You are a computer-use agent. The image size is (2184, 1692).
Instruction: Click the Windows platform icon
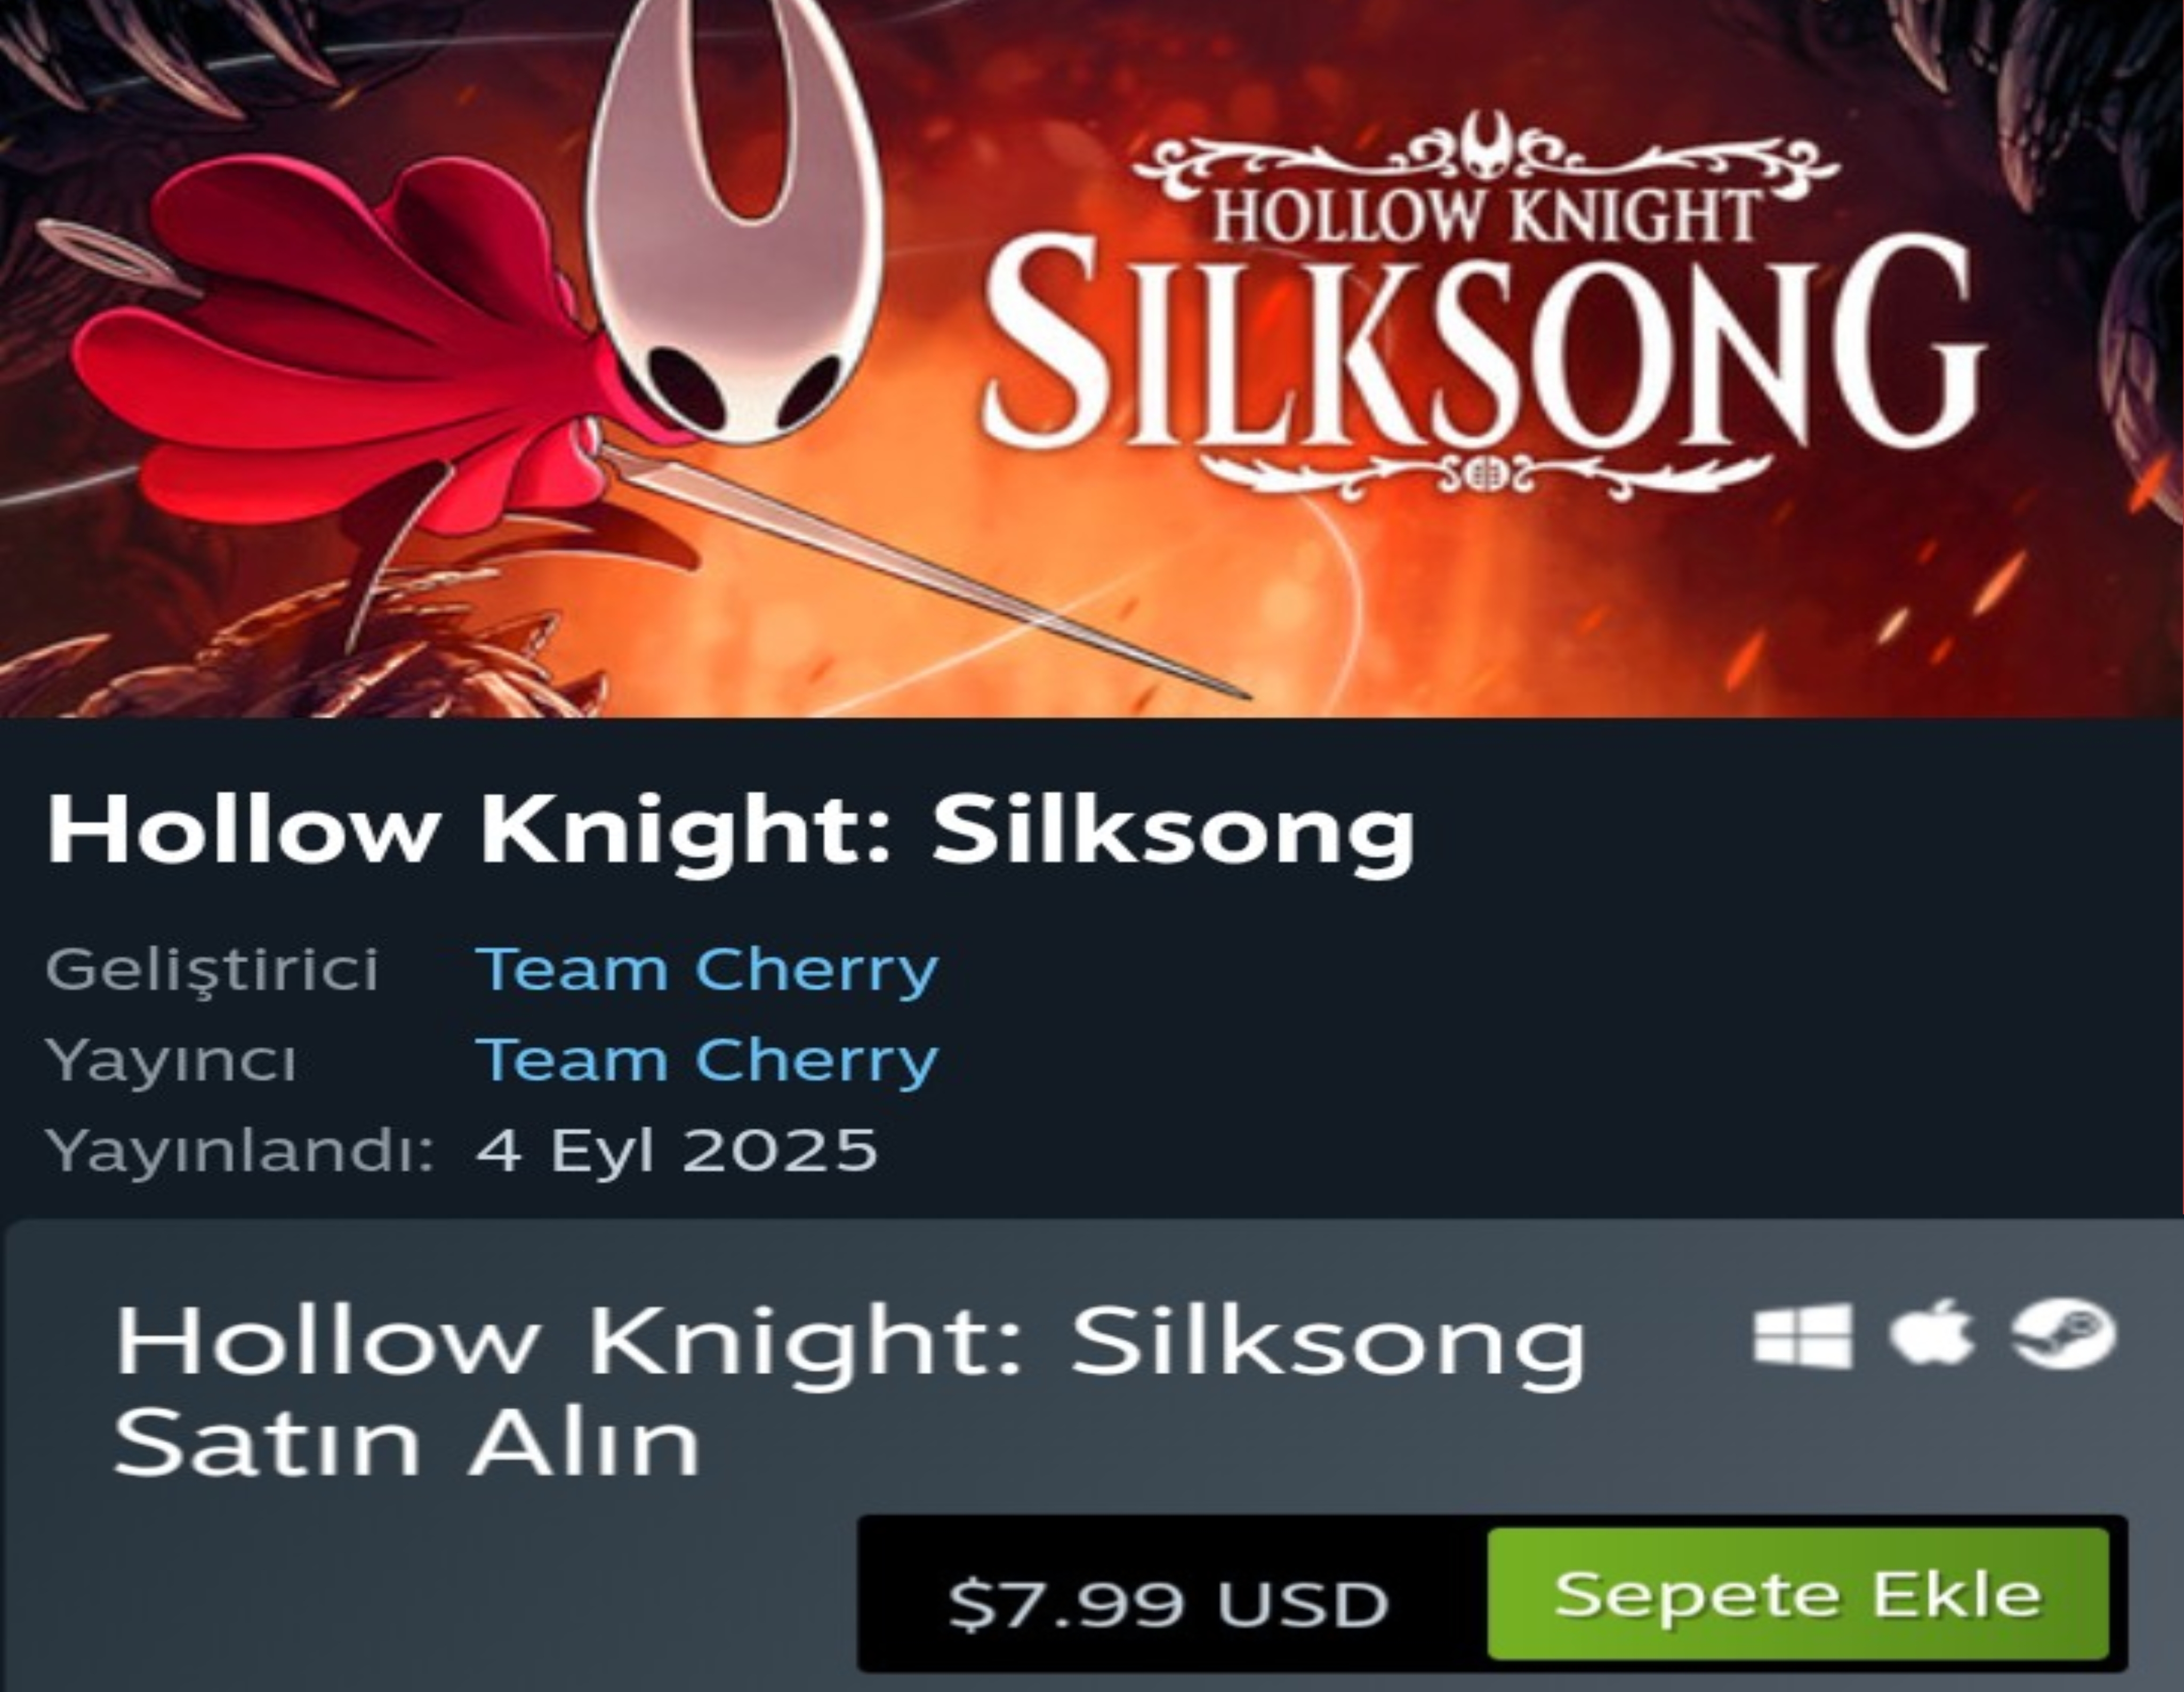(x=1802, y=1335)
